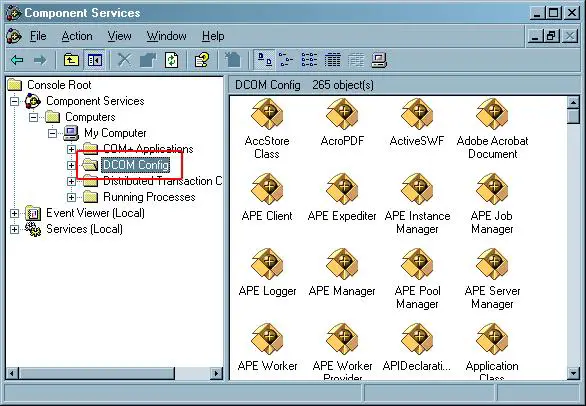This screenshot has width=586, height=406.
Task: Click the list pane scroll down arrow
Action: [573, 373]
